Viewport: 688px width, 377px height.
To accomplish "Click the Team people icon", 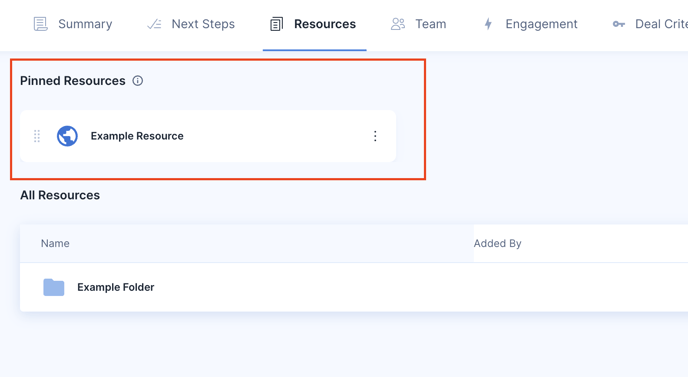I will point(398,24).
